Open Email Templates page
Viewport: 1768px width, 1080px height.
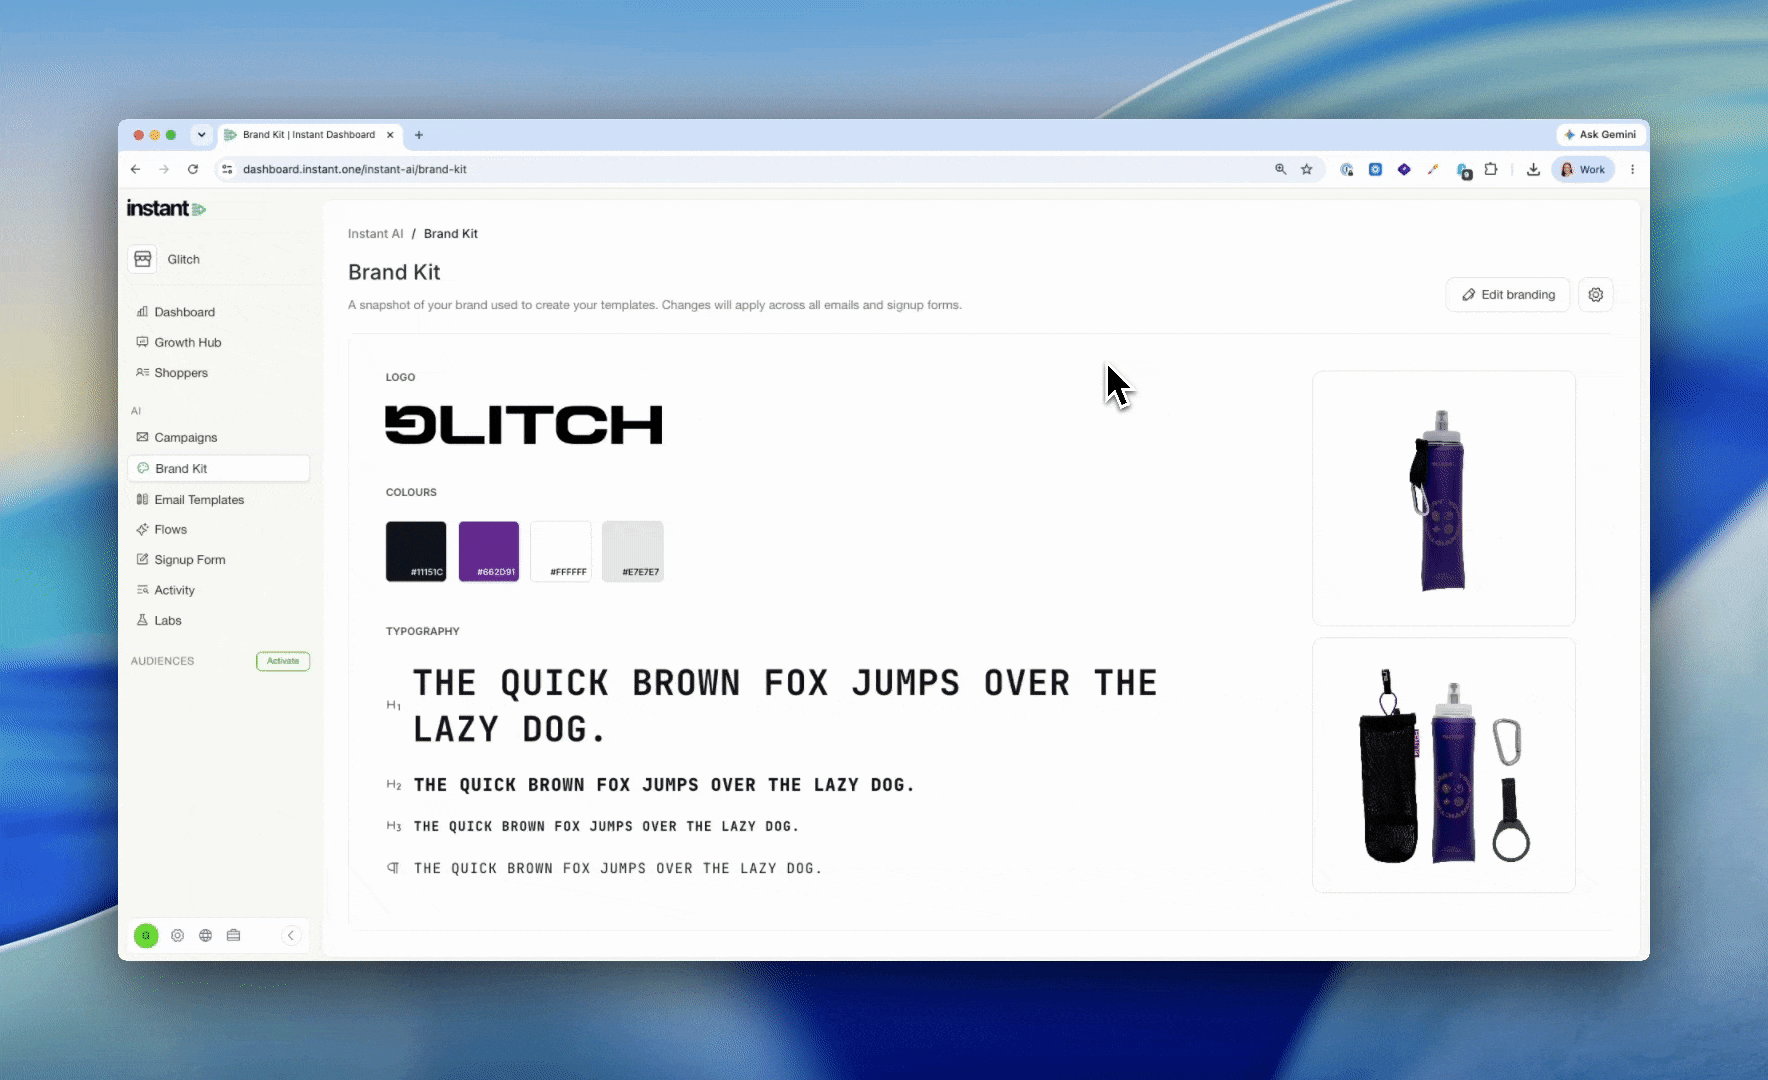(x=190, y=499)
